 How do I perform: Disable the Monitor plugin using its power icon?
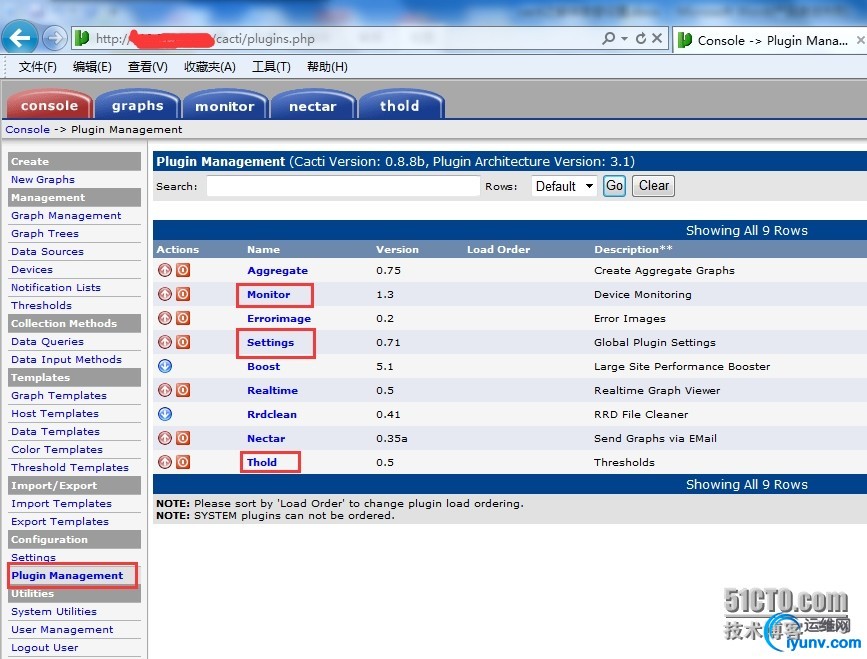pyautogui.click(x=183, y=294)
